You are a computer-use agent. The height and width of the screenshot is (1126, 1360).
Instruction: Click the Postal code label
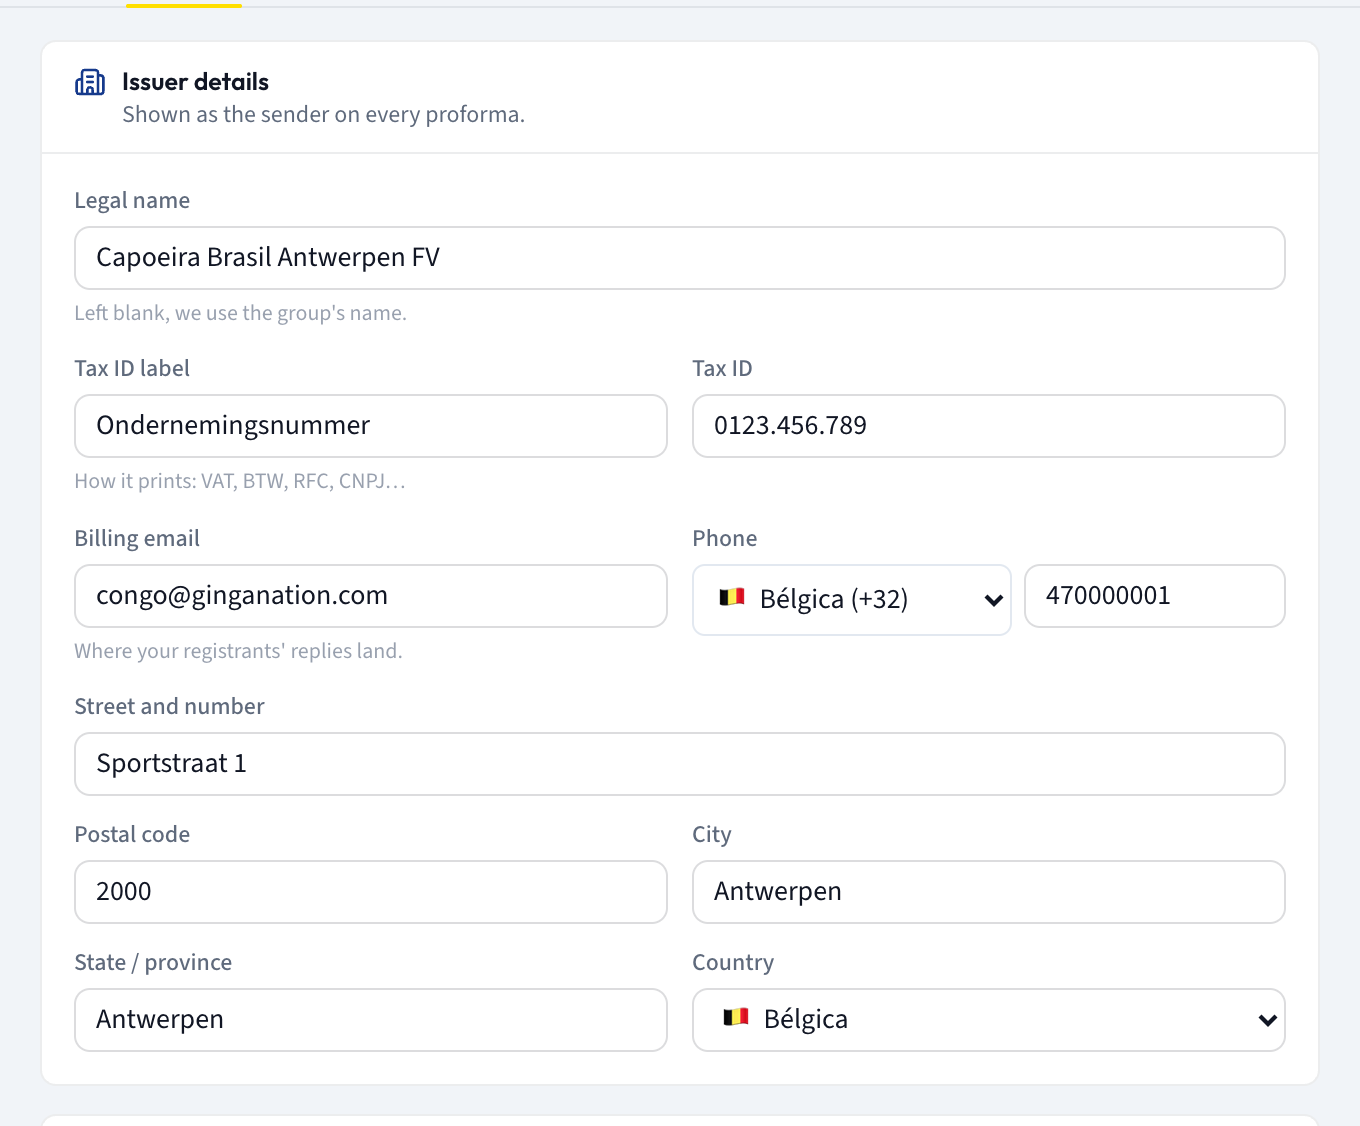click(132, 834)
